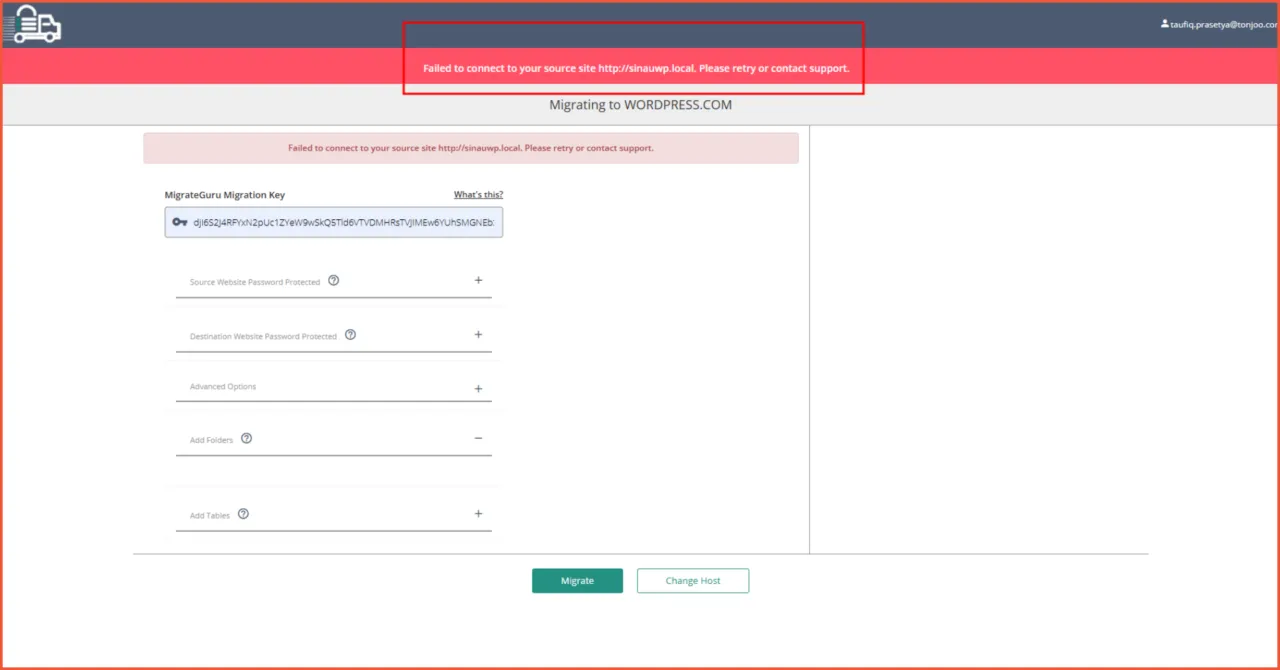Expand the Advanced Options section
Image resolution: width=1280 pixels, height=670 pixels.
point(478,387)
